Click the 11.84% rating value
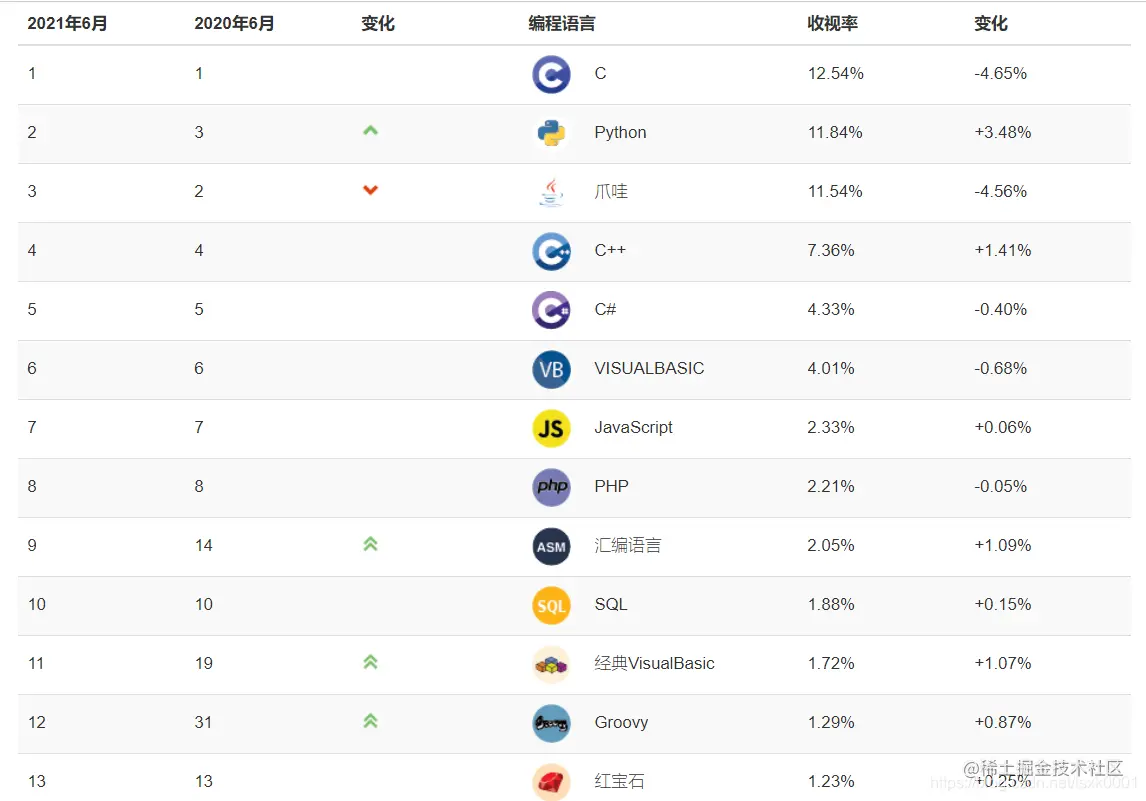 [835, 133]
